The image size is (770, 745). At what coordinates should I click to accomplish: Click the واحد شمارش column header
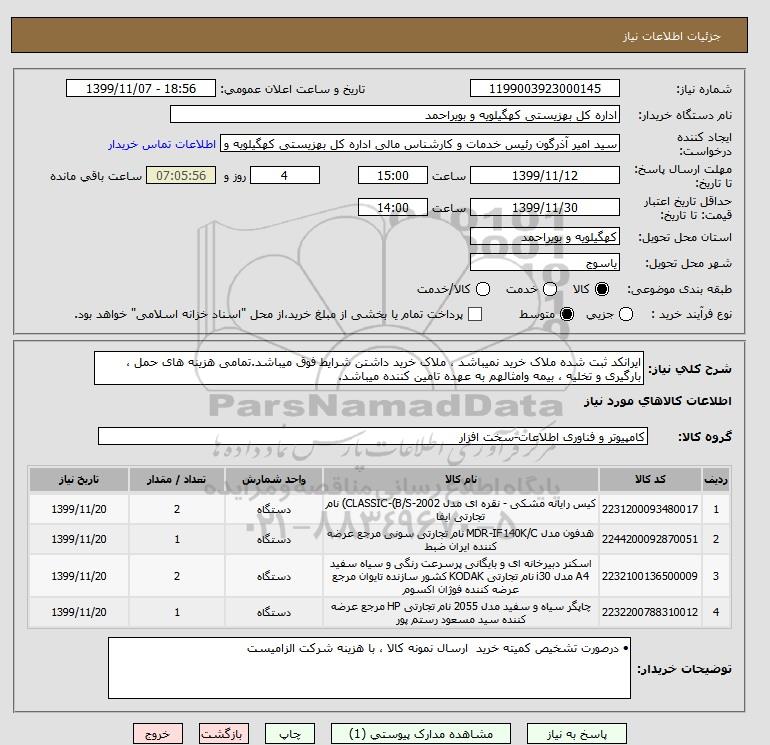point(274,479)
